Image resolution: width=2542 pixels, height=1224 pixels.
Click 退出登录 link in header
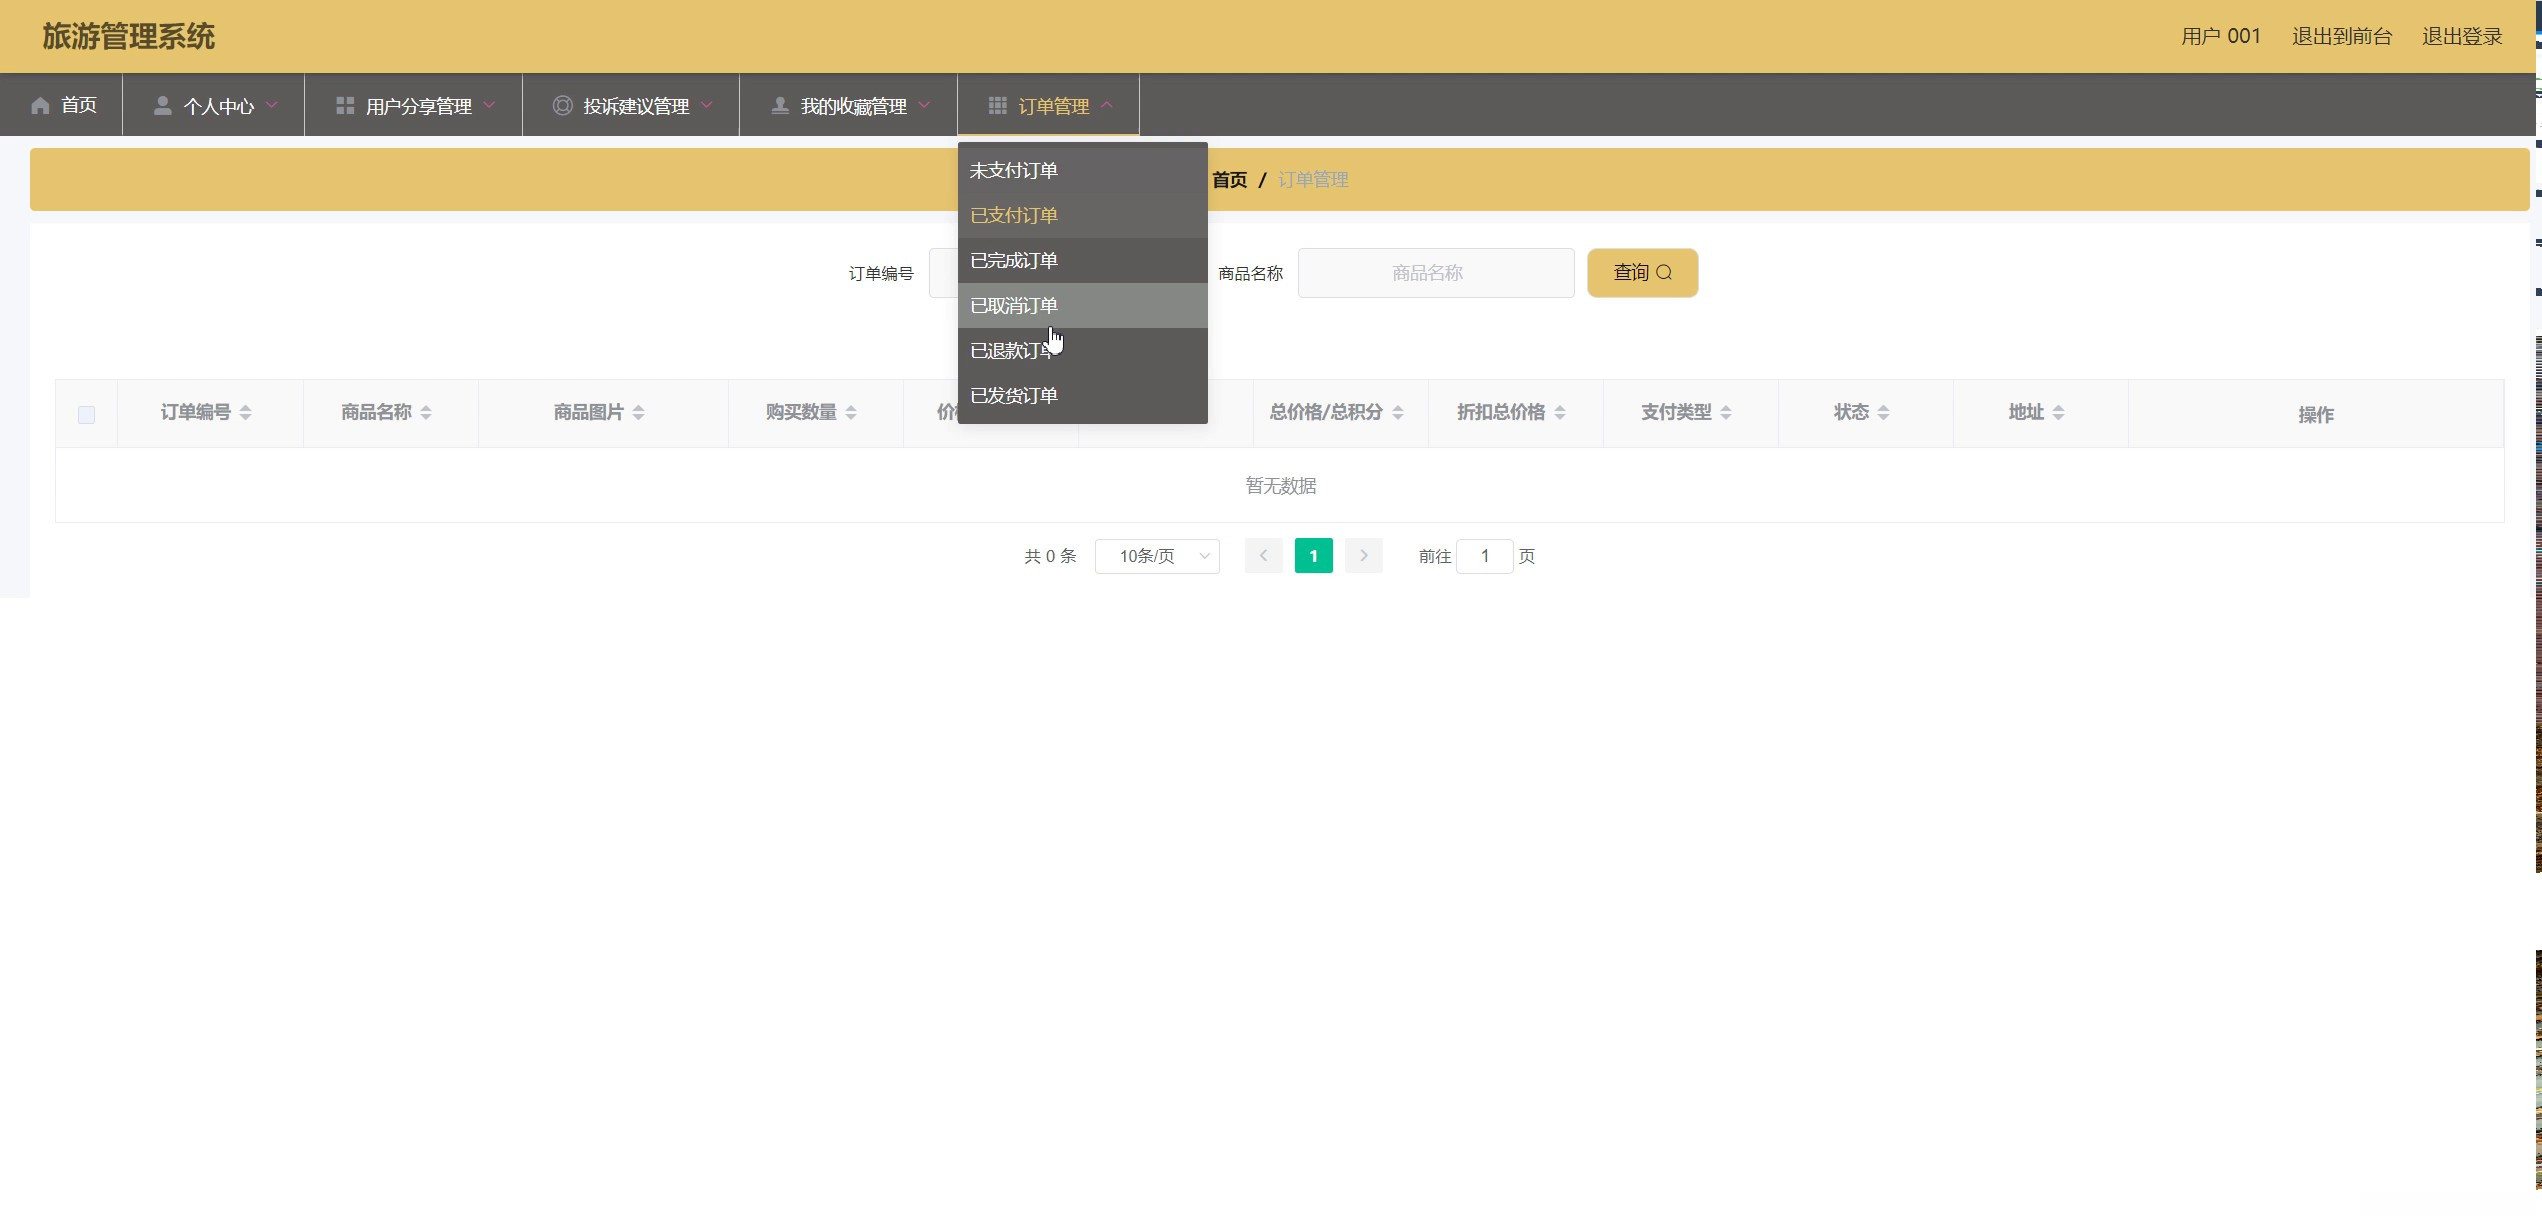point(2461,37)
